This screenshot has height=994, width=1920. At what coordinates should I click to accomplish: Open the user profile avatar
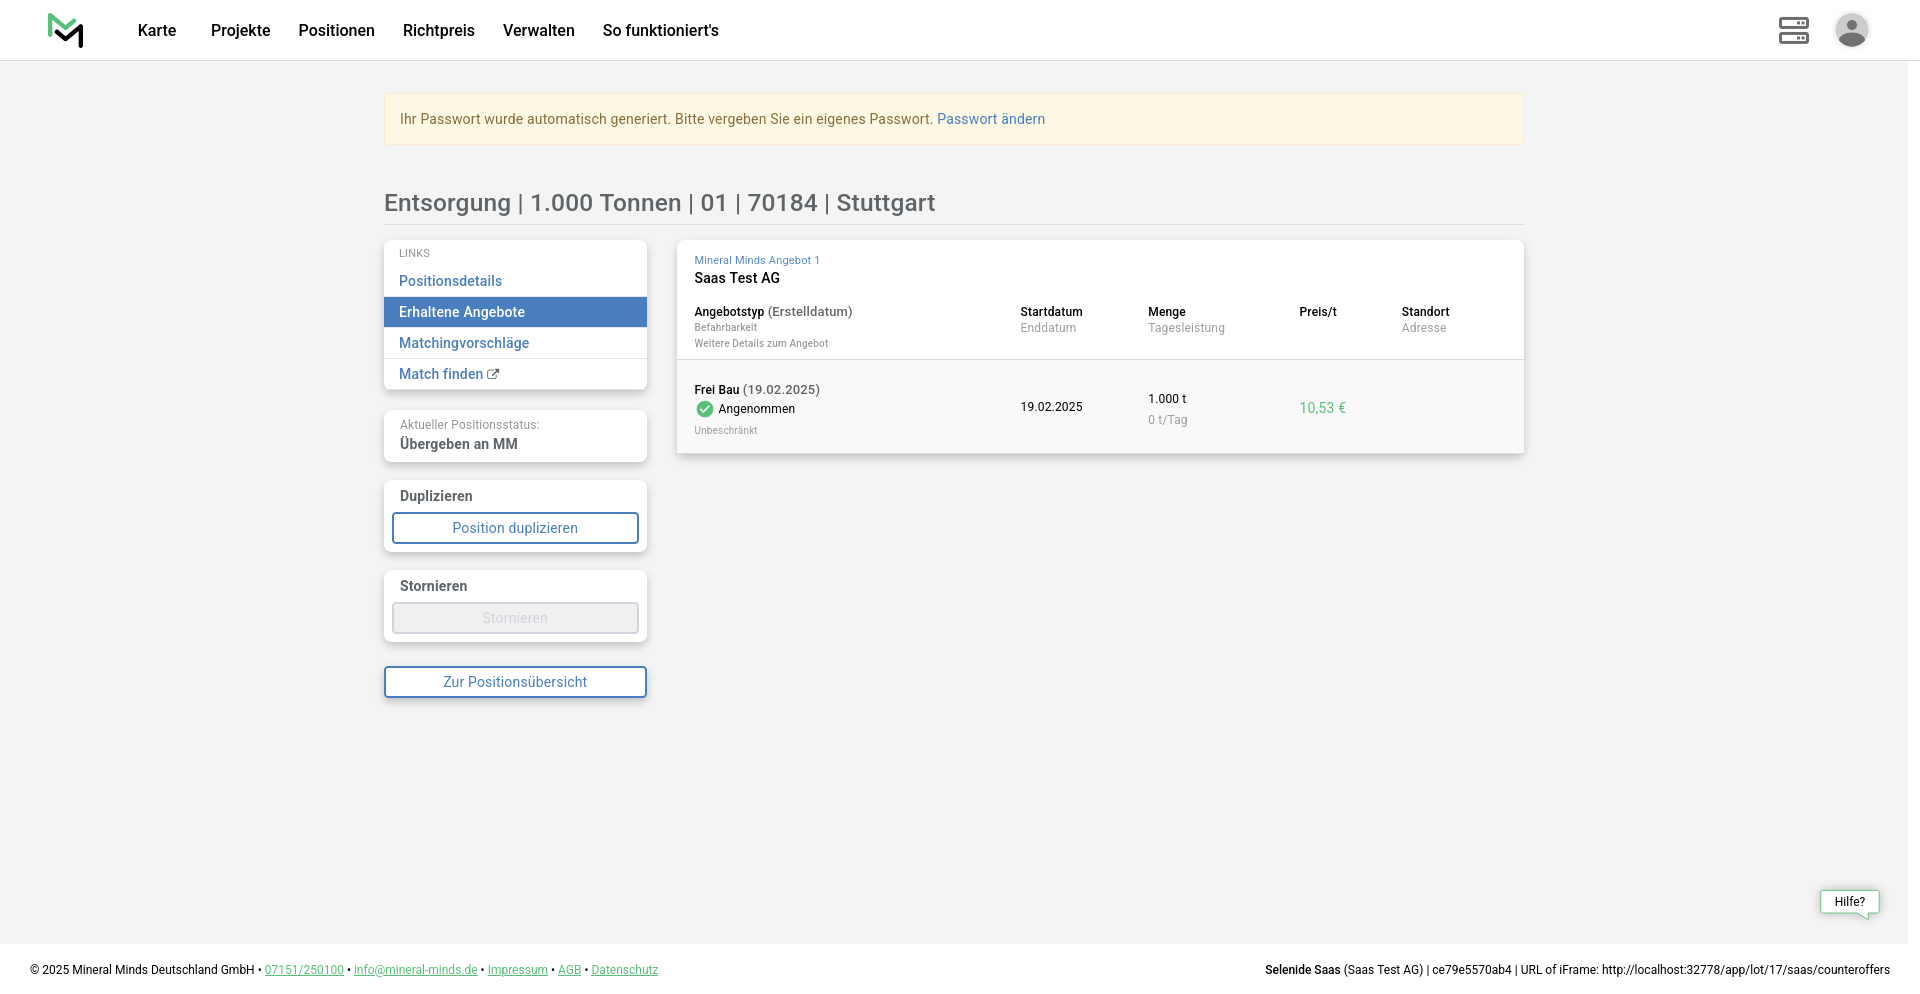[1851, 30]
